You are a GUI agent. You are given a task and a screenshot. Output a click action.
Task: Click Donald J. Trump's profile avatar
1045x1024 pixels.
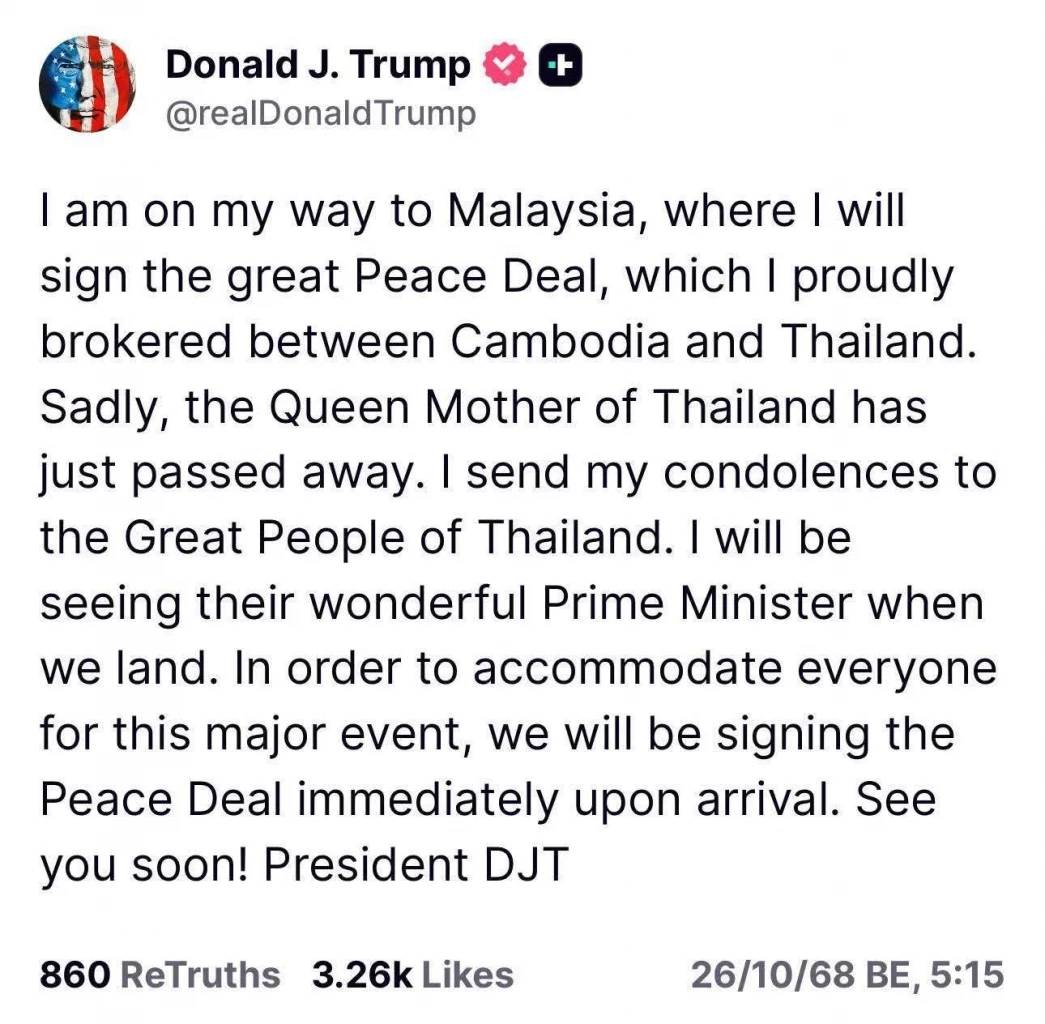(88, 84)
